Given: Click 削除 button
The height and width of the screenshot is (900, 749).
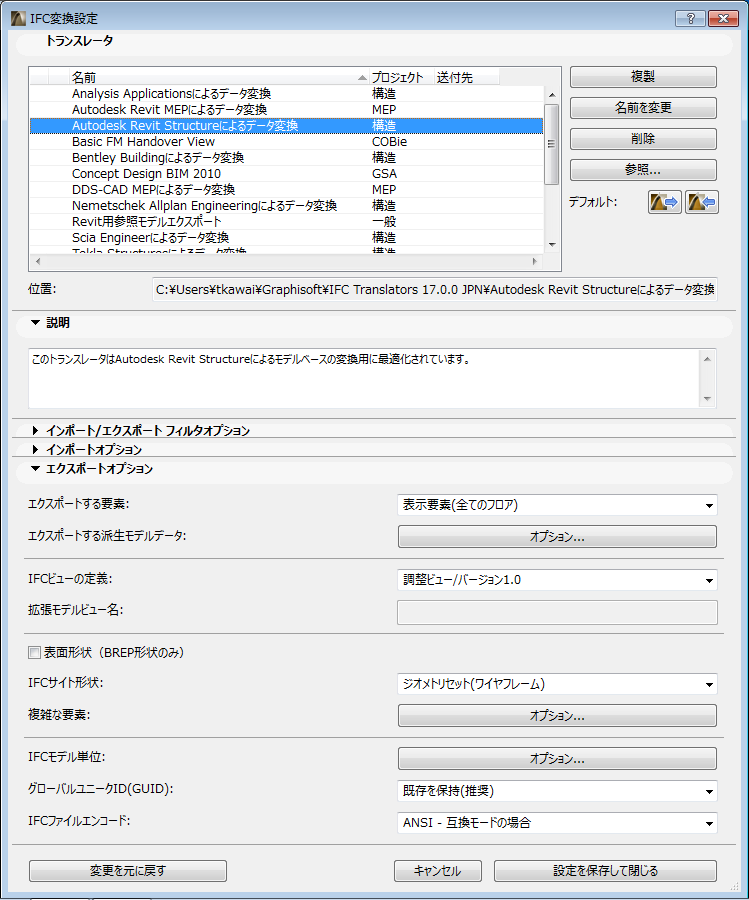Looking at the screenshot, I should (x=643, y=139).
